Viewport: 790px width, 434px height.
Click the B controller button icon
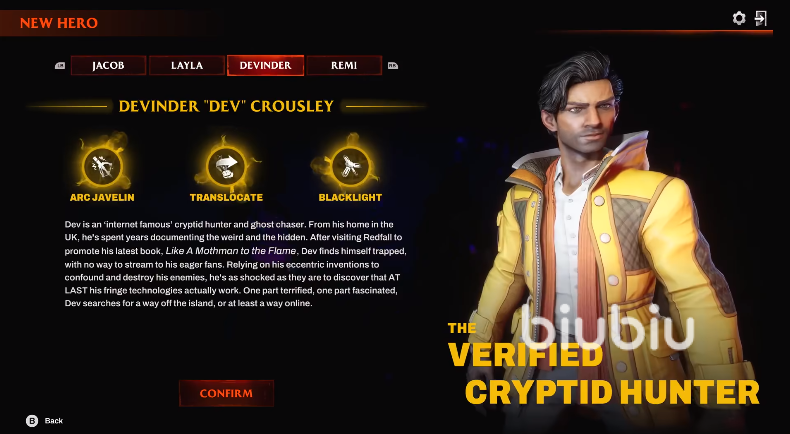pyautogui.click(x=32, y=420)
